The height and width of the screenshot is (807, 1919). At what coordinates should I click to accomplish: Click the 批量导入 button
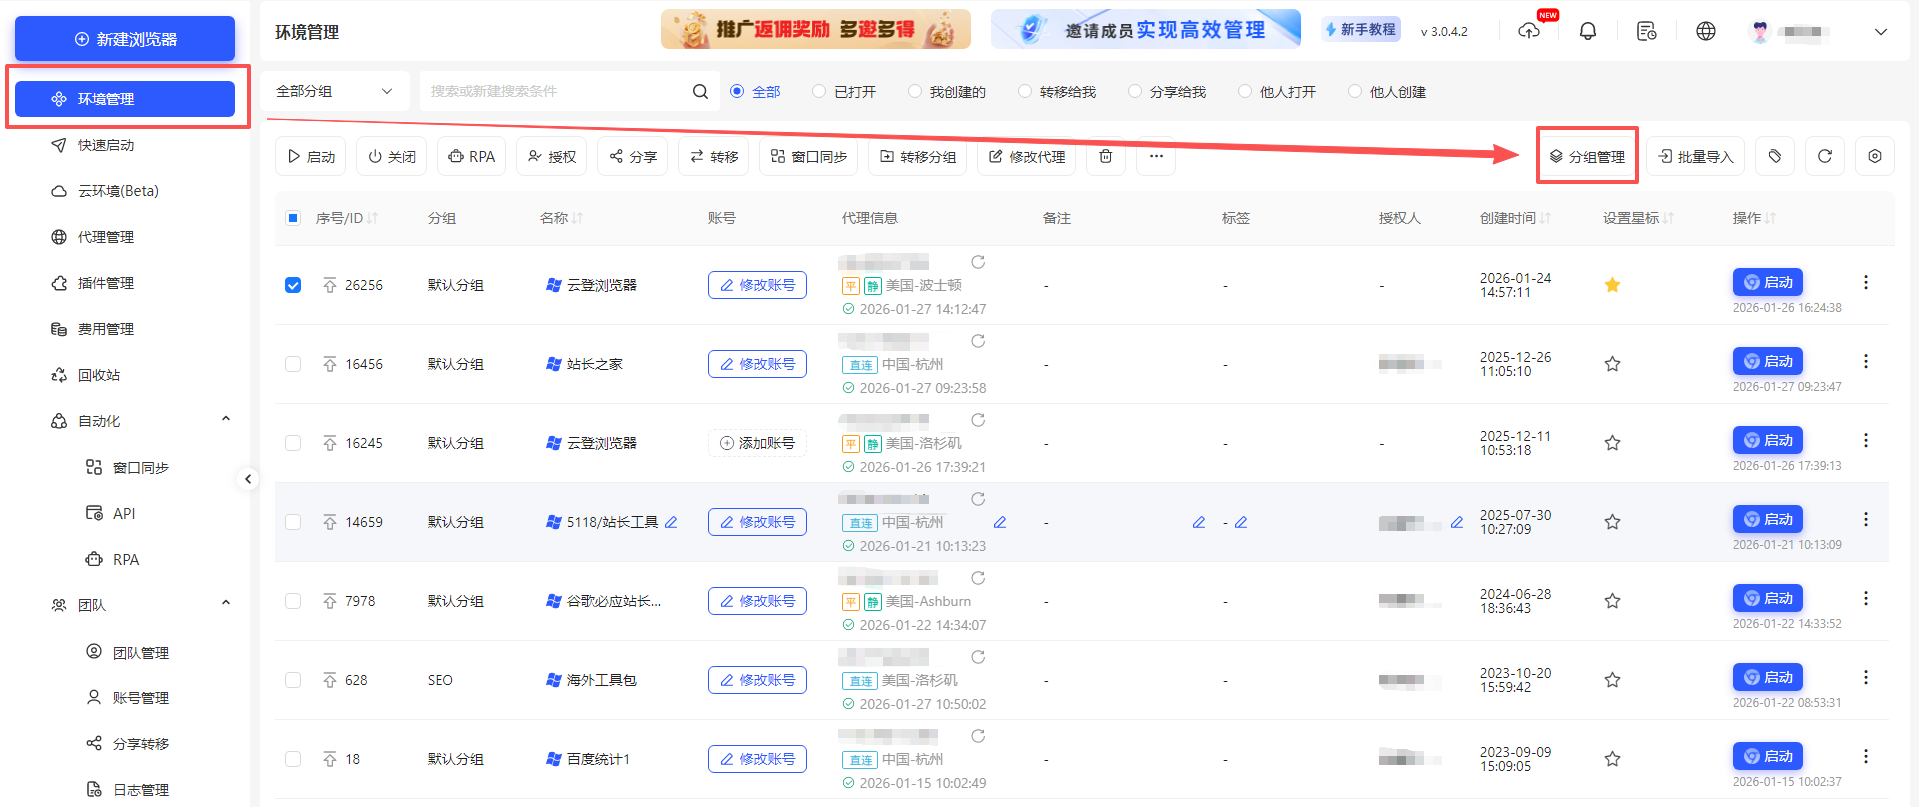pos(1696,156)
